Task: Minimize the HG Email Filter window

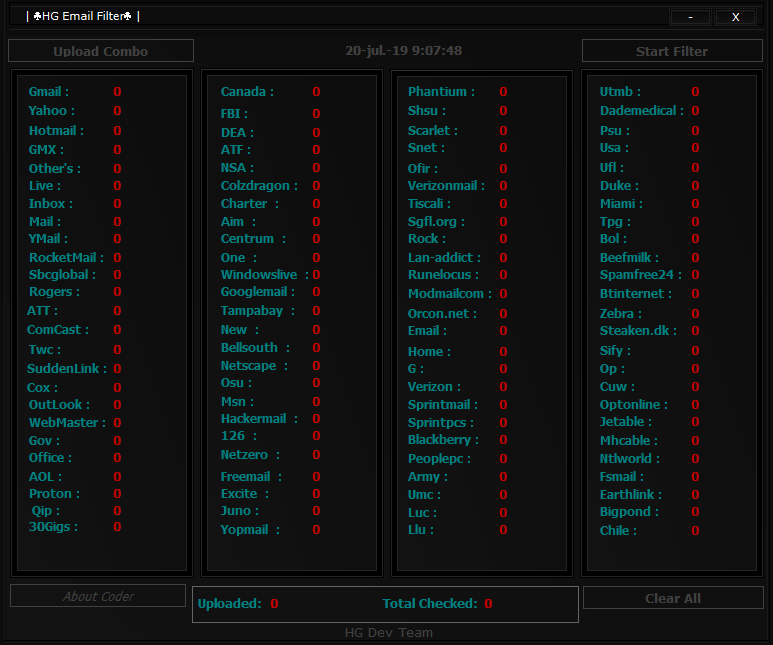Action: point(690,17)
